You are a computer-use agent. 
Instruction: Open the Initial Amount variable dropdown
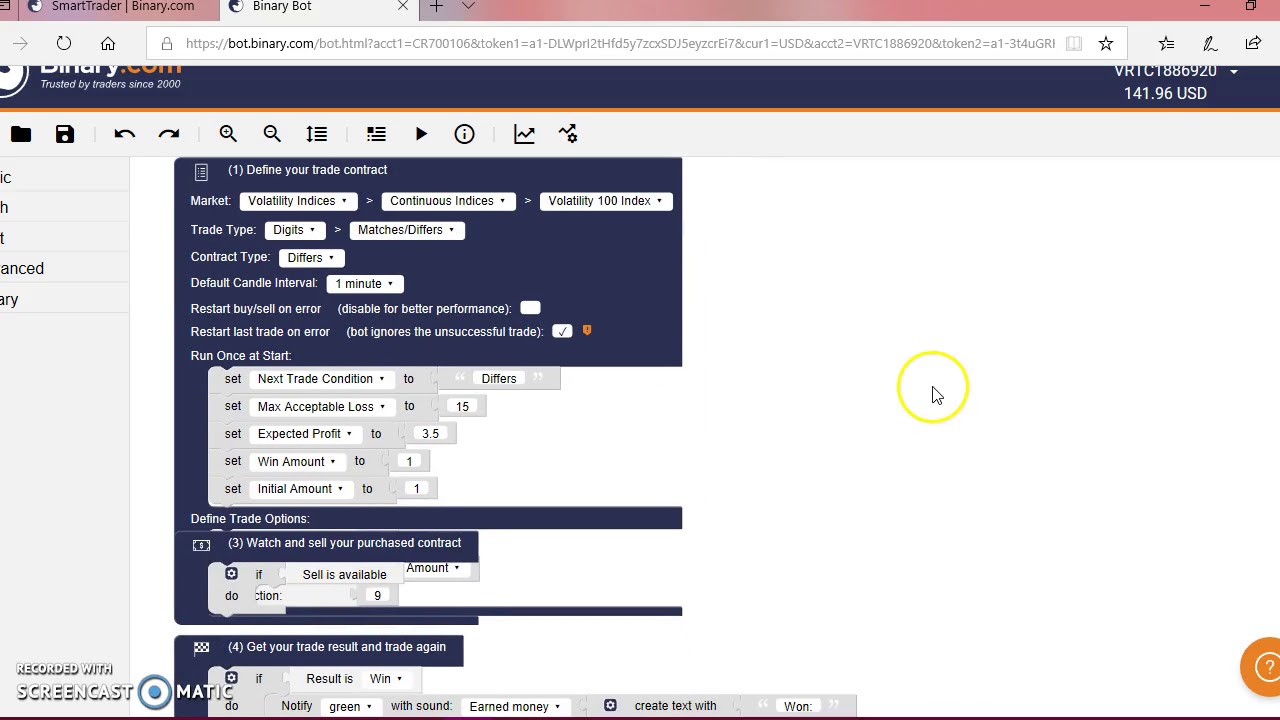(x=300, y=489)
